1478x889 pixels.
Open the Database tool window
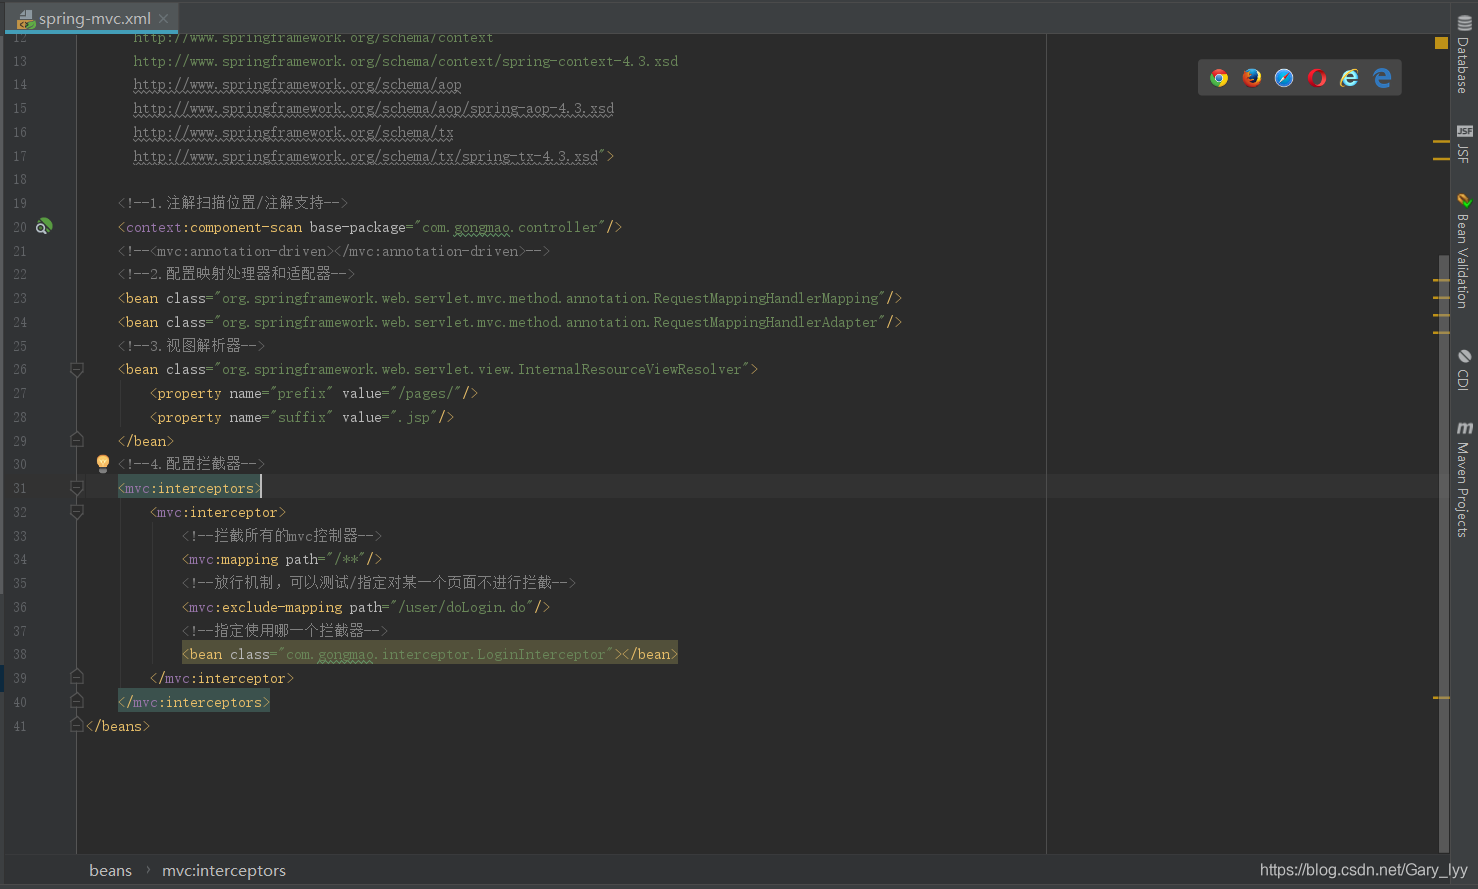click(x=1464, y=55)
